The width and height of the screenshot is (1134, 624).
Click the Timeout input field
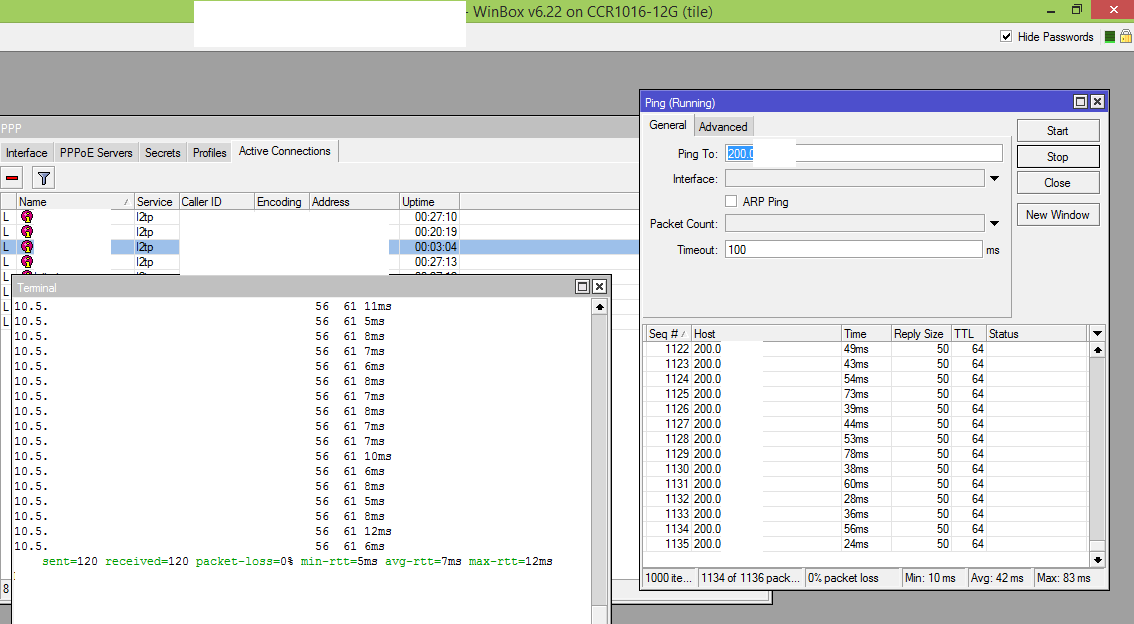point(853,249)
